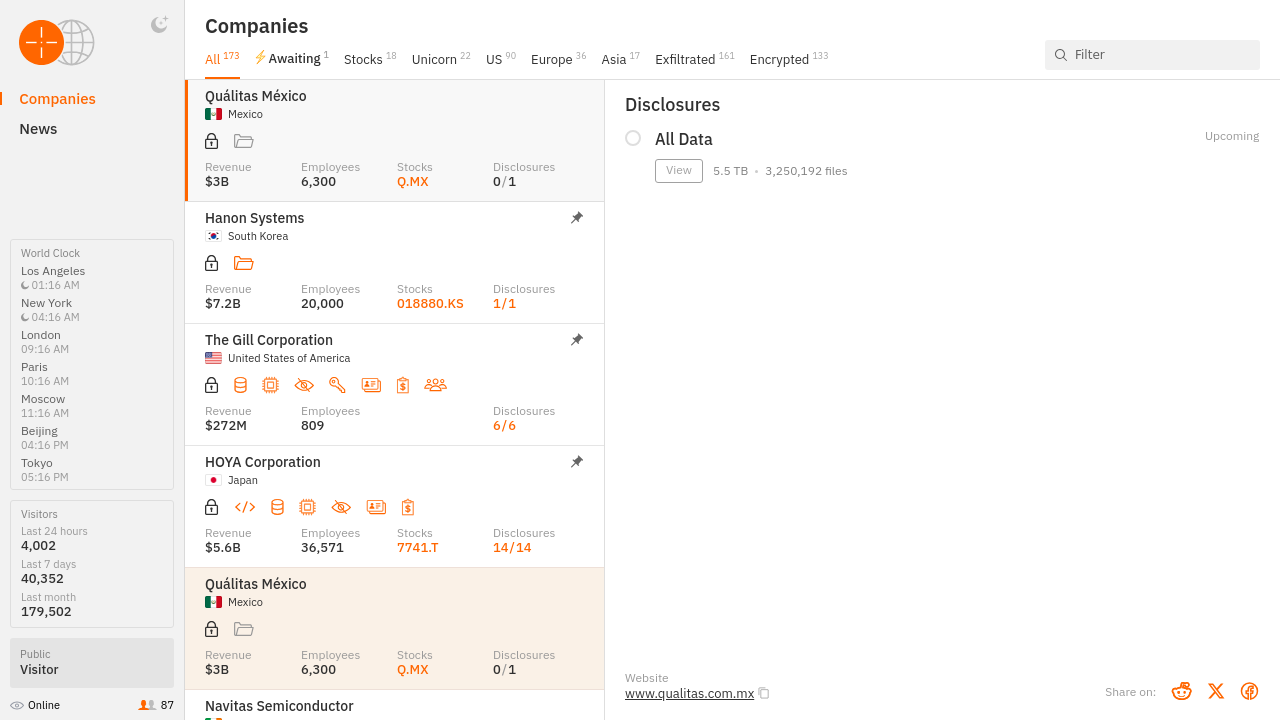Click the Facebook share icon
Screen dimensions: 1280x720
click(1249, 691)
